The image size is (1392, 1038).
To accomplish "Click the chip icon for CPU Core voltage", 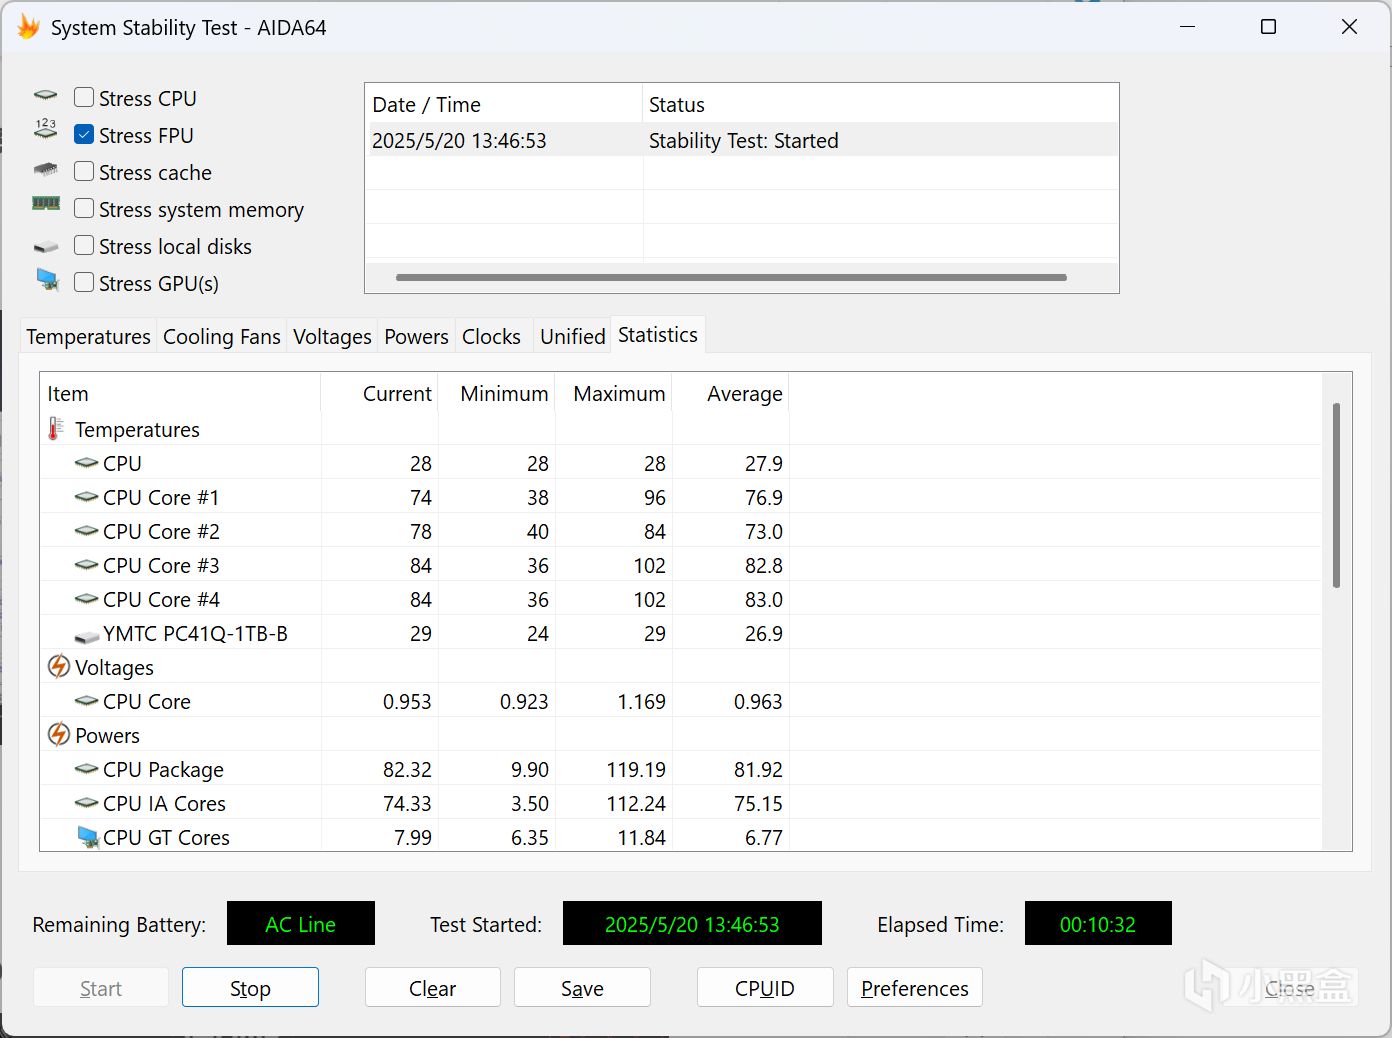I will pyautogui.click(x=87, y=701).
